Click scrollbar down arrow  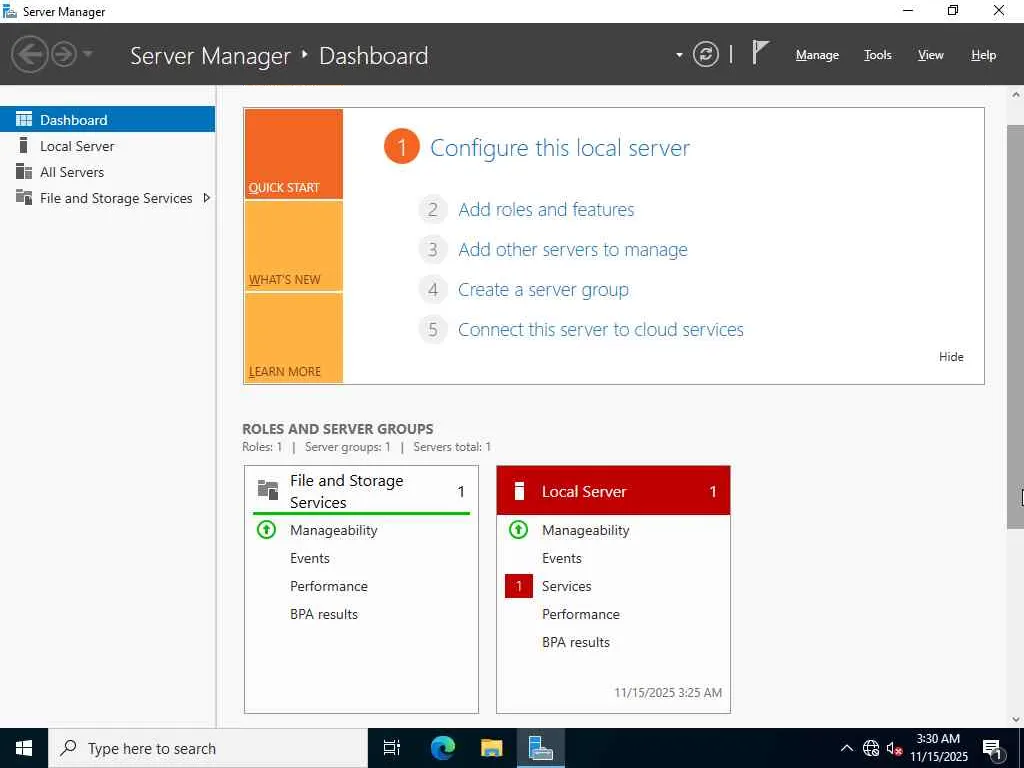tap(1016, 719)
